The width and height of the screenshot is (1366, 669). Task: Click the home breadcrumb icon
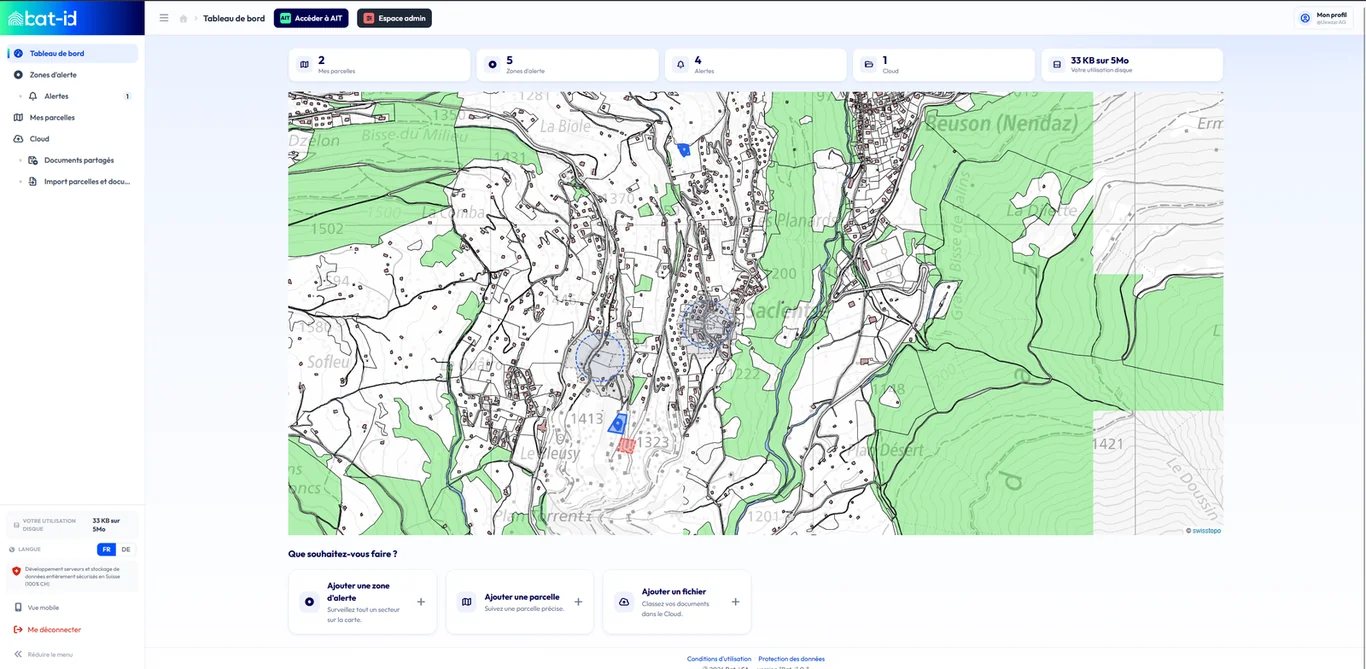[x=183, y=18]
